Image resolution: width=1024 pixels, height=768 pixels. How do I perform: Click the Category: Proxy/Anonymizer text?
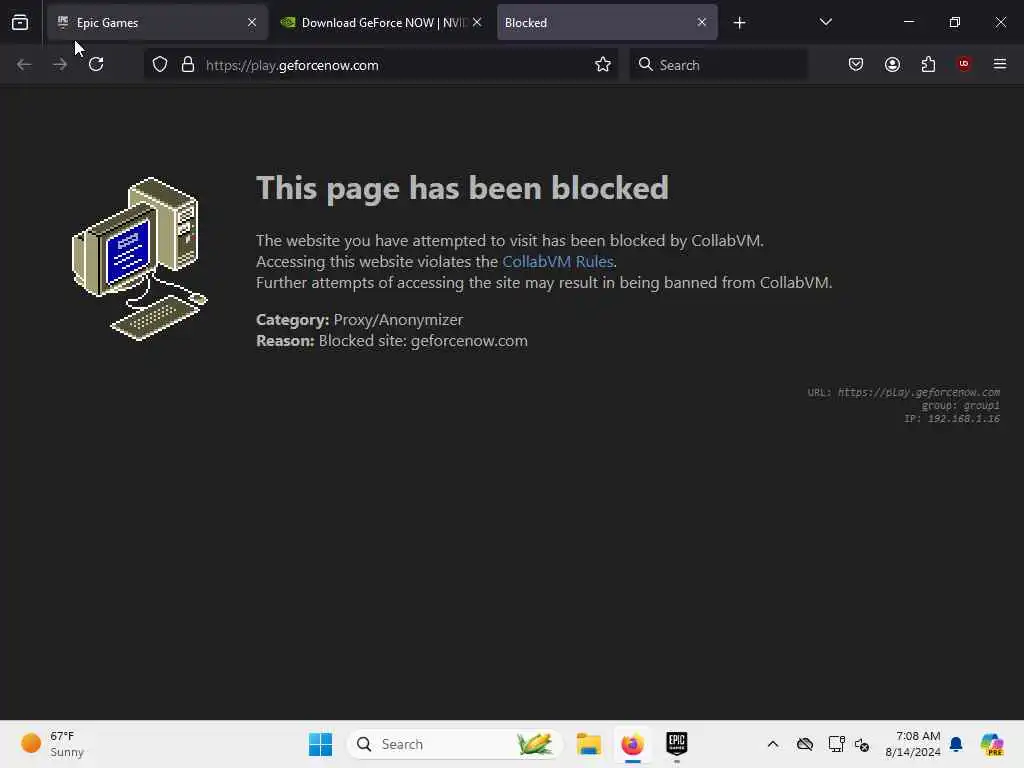click(359, 319)
